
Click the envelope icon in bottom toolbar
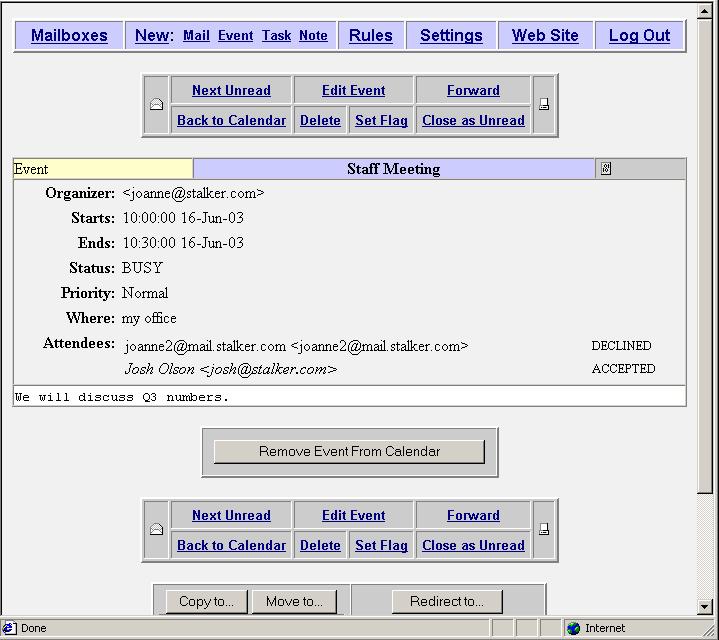pos(156,530)
